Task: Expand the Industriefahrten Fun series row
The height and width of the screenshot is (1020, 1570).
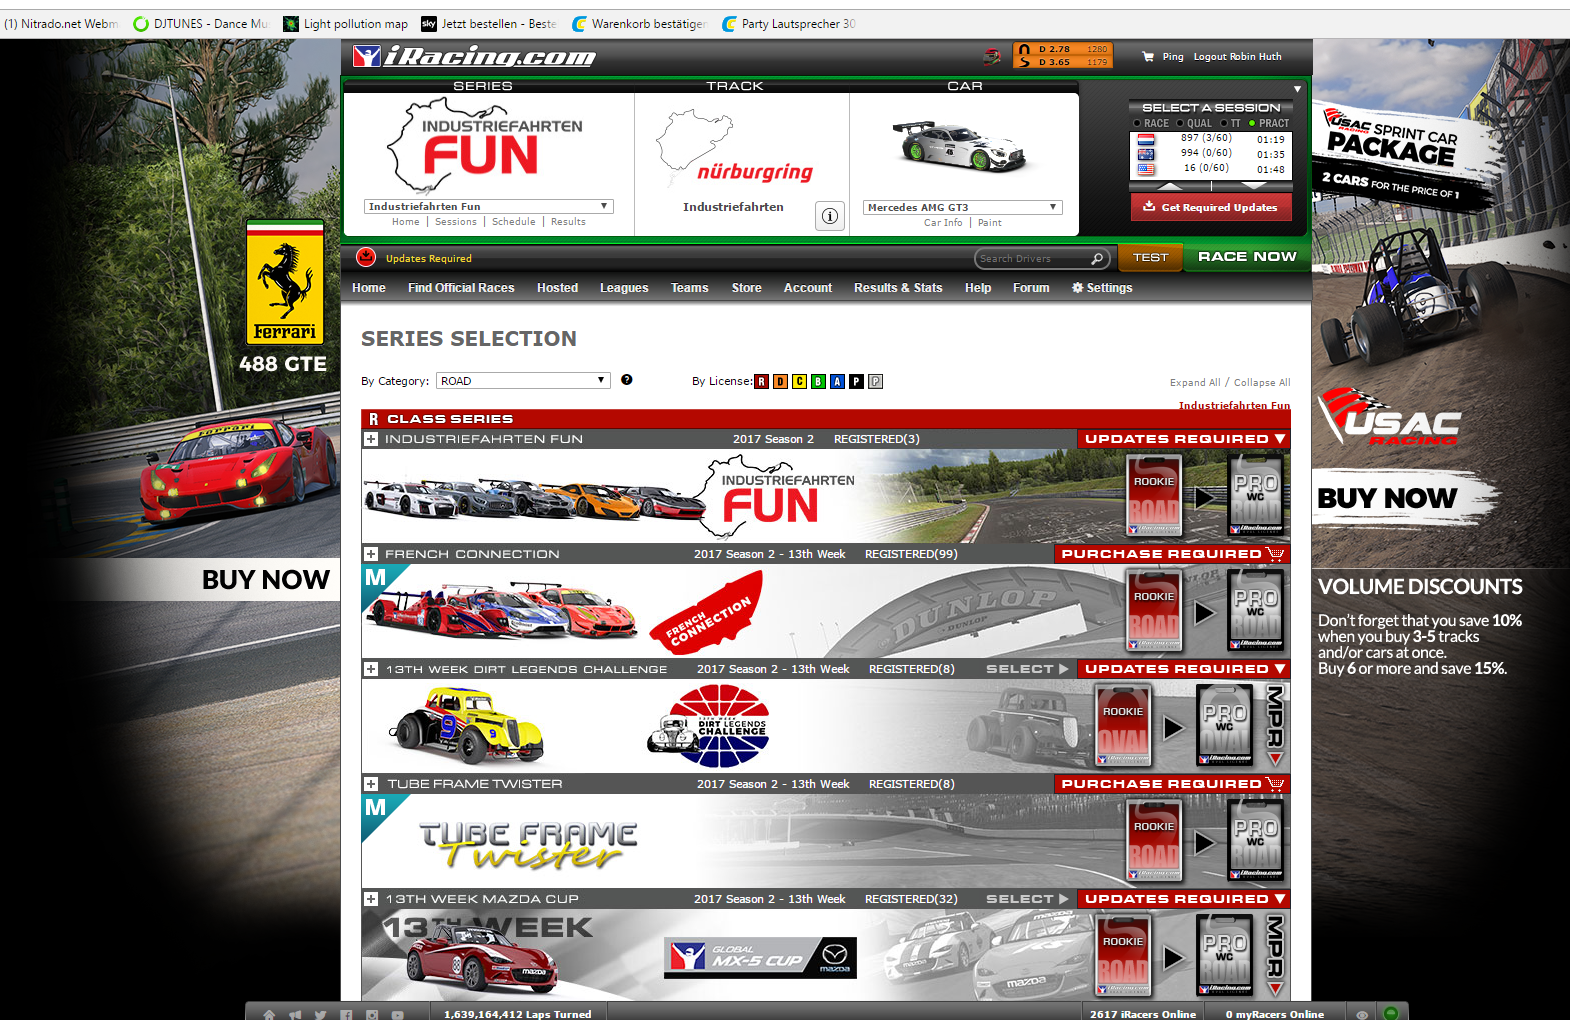Action: [x=371, y=439]
